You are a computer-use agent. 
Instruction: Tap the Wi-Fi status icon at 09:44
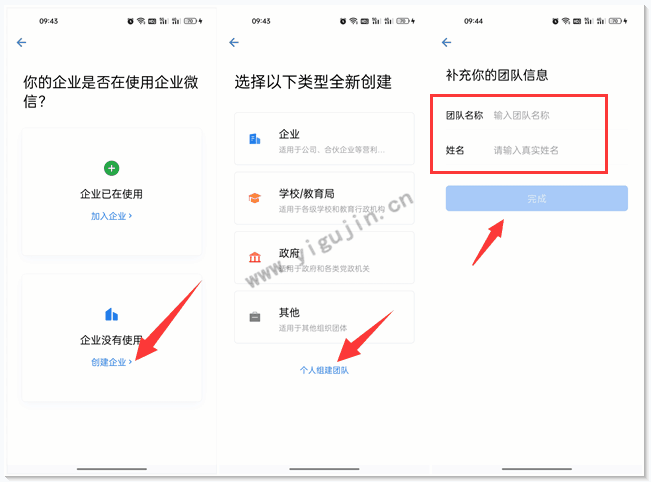point(565,21)
